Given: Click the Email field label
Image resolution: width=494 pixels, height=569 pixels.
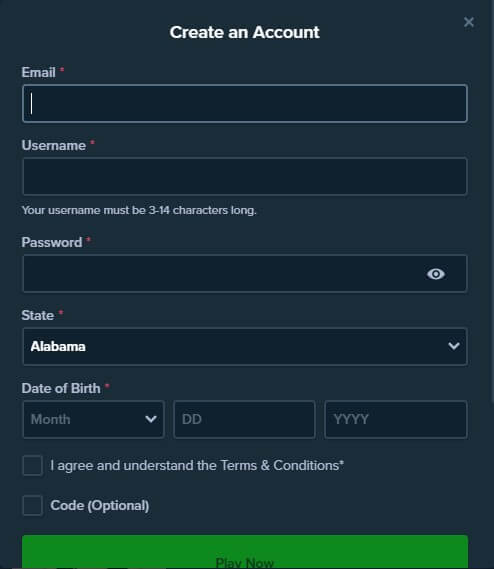Looking at the screenshot, I should tap(38, 73).
